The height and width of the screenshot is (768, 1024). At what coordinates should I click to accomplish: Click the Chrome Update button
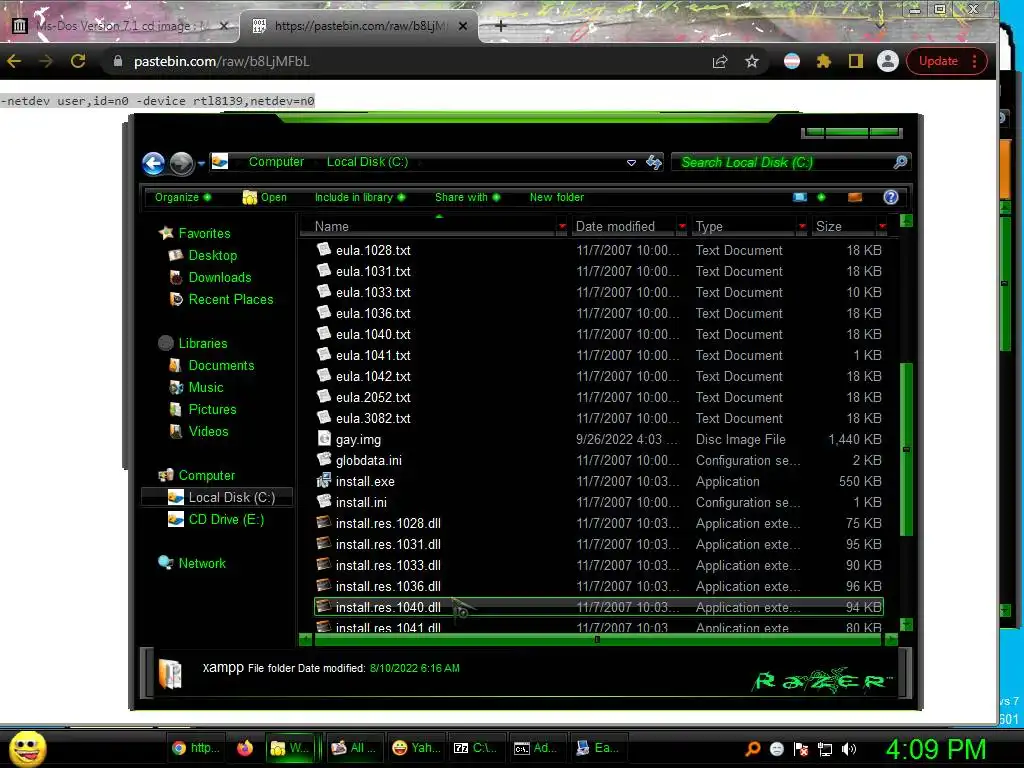coord(946,61)
